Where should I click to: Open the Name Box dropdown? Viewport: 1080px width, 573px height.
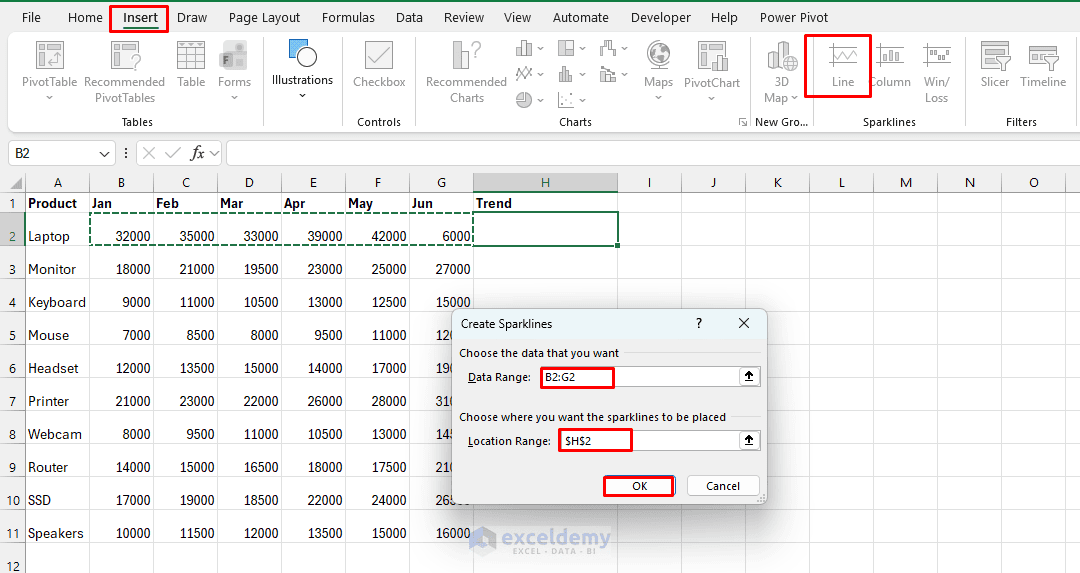coord(104,154)
